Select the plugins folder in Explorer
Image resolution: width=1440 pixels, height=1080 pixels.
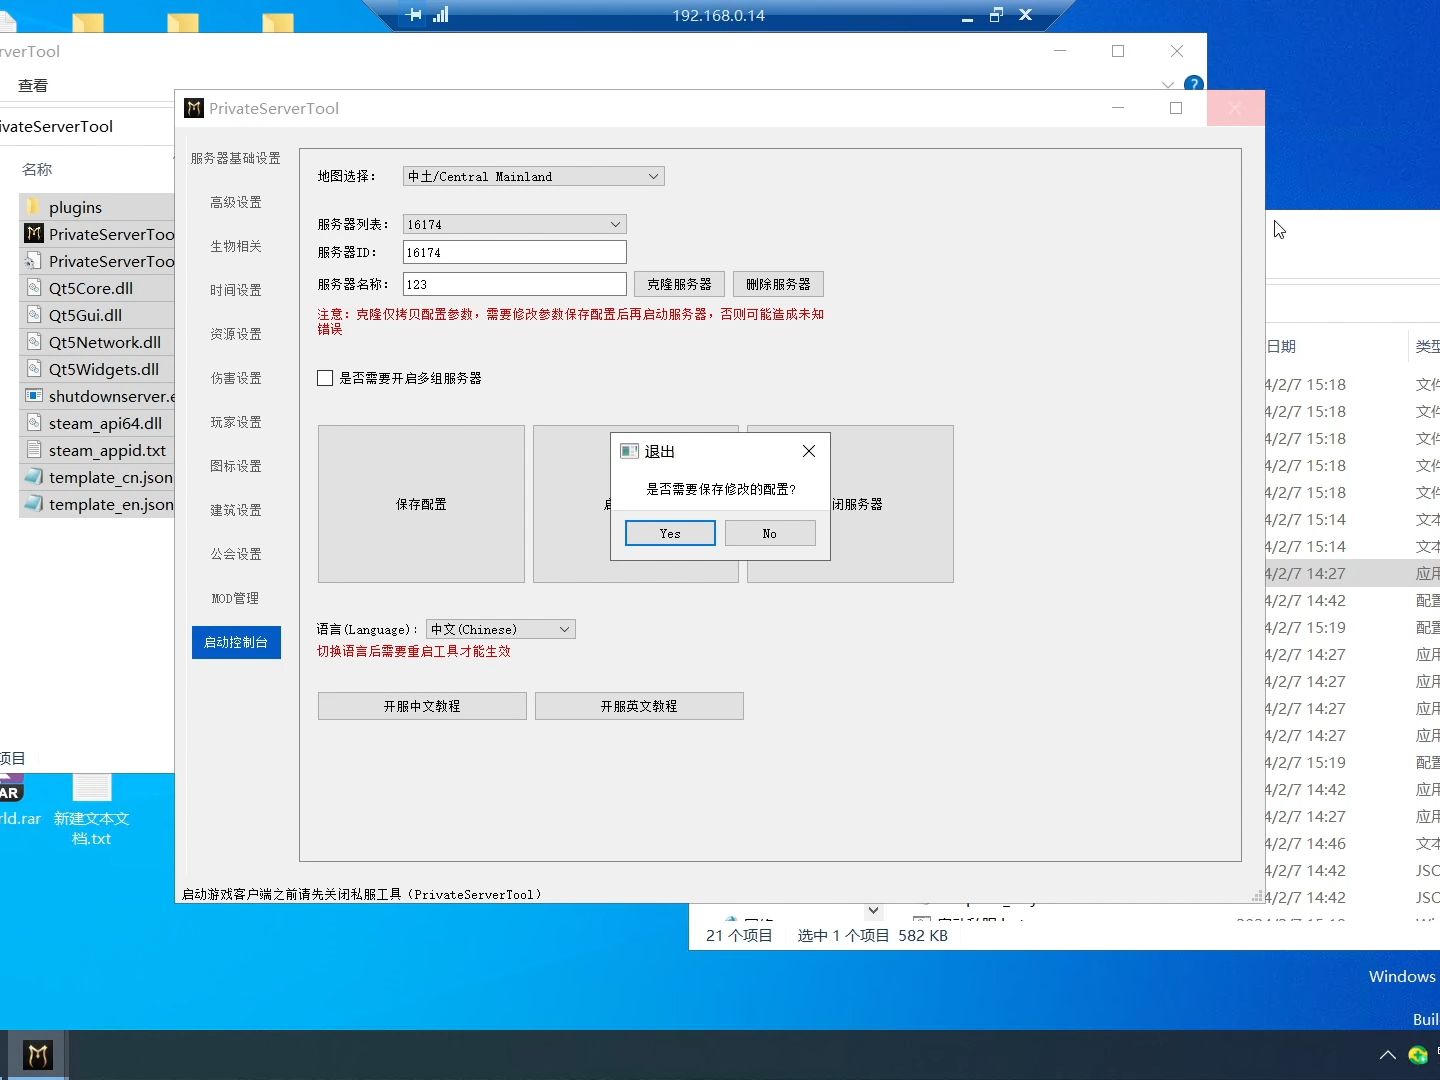click(76, 207)
